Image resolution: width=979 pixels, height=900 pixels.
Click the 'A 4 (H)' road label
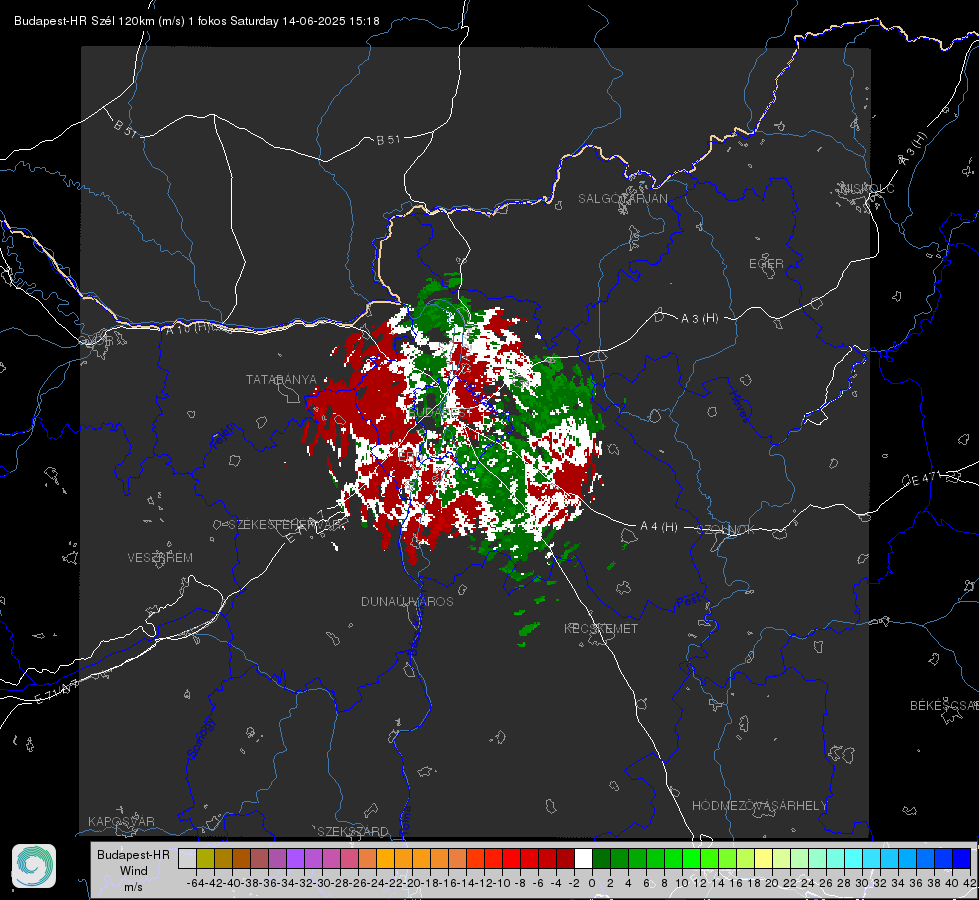coord(659,527)
